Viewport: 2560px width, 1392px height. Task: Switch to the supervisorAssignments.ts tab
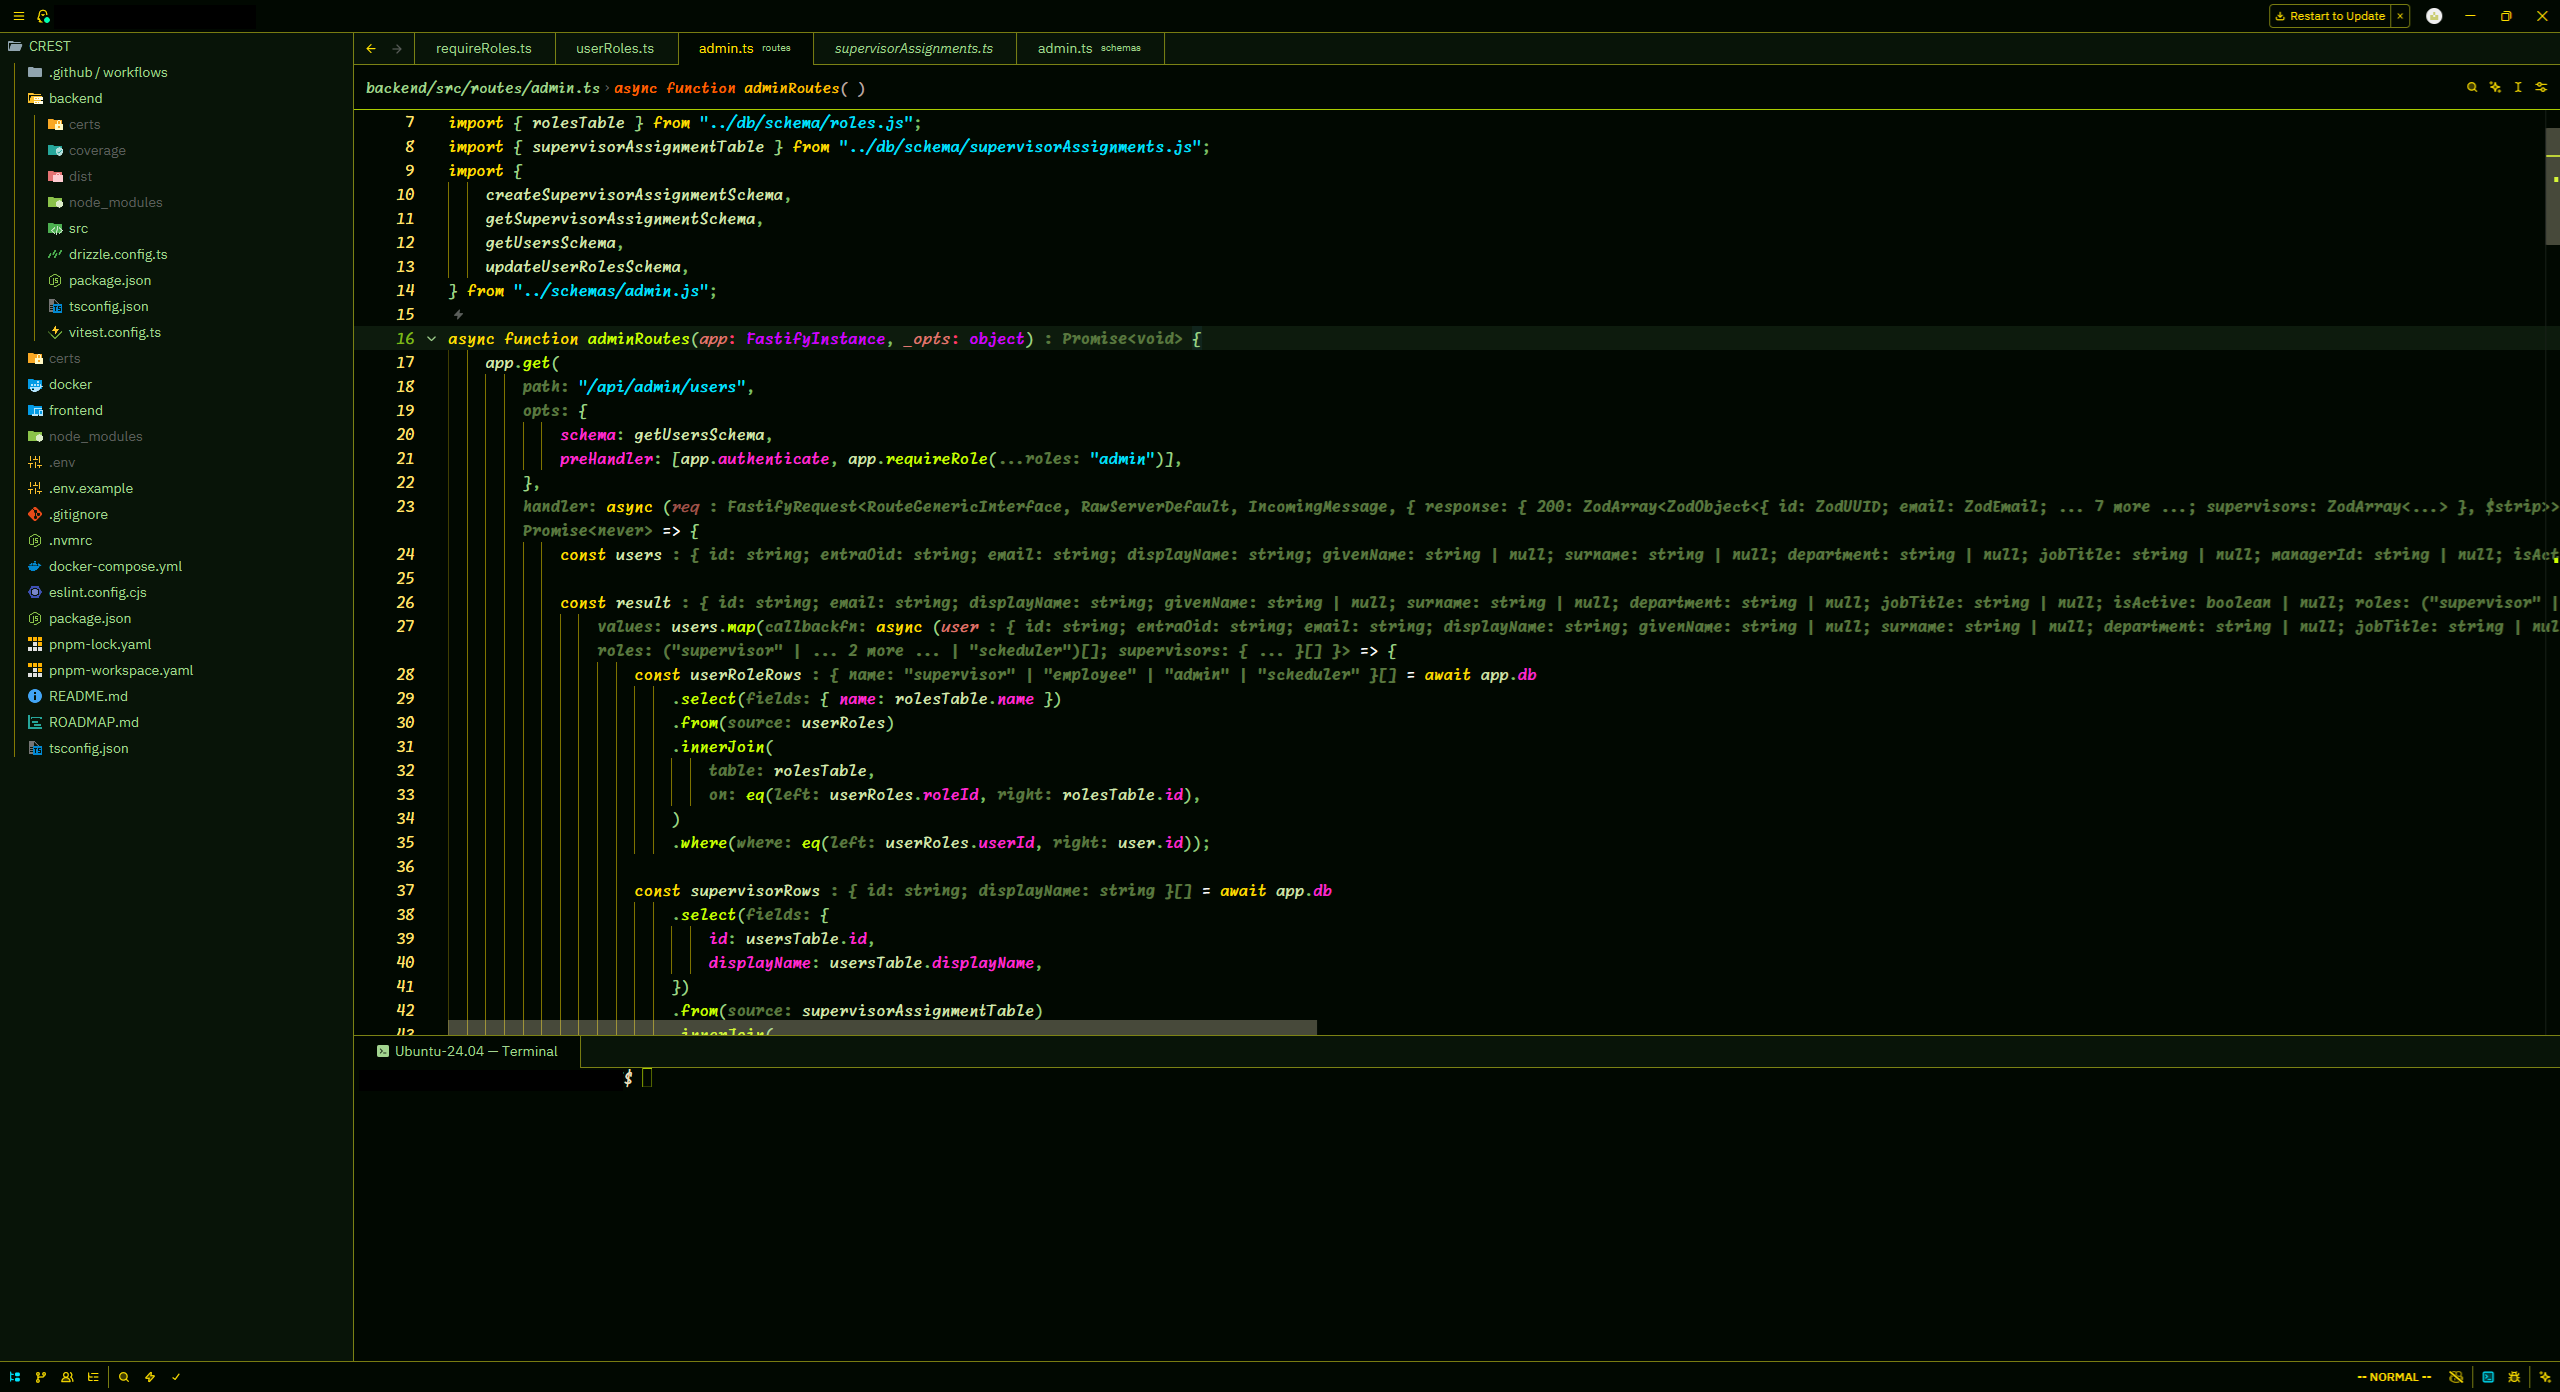click(914, 48)
